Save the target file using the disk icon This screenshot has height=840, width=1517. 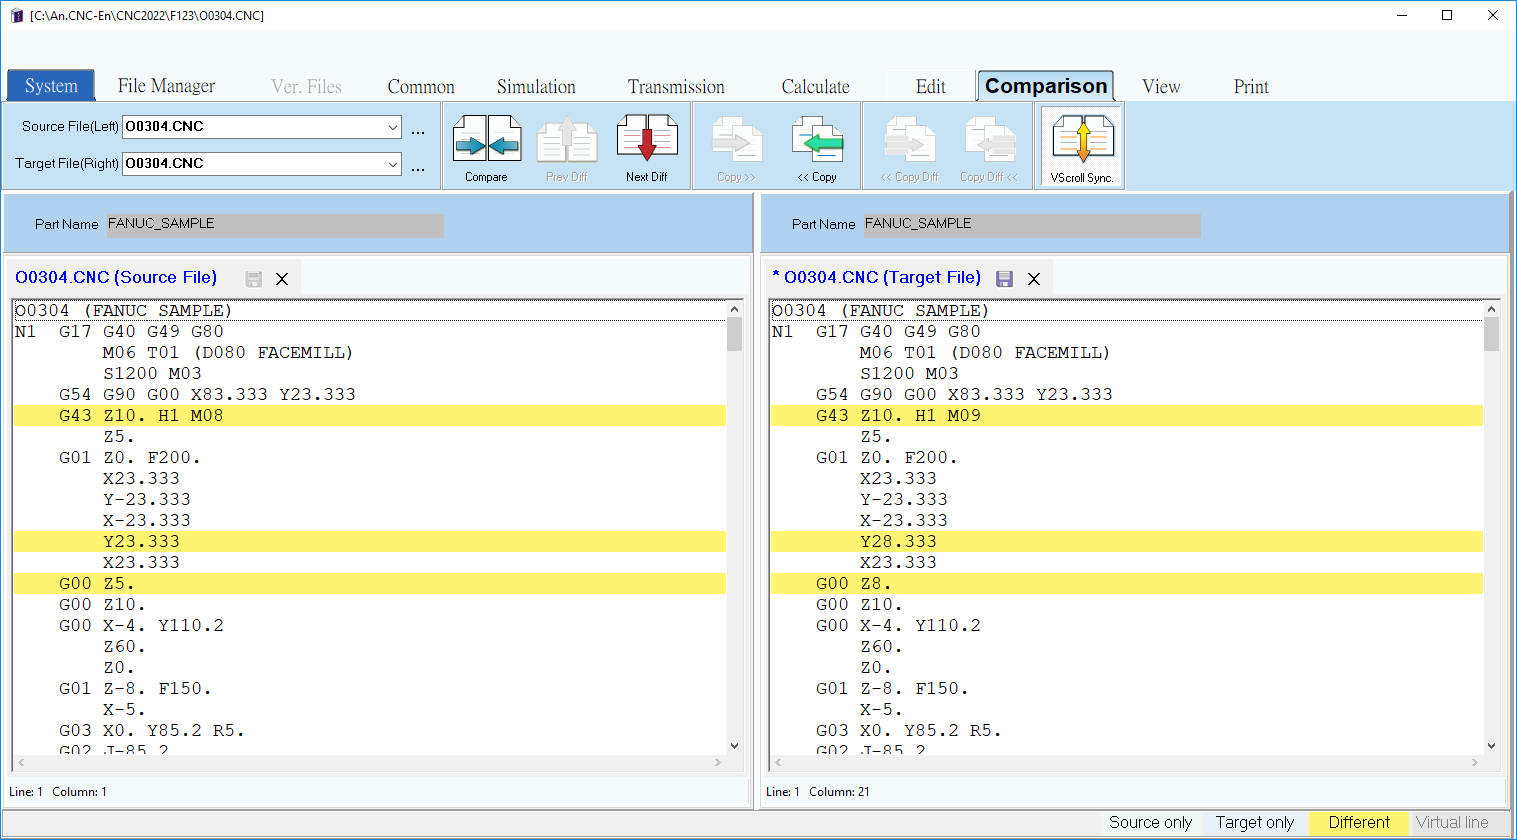1005,279
